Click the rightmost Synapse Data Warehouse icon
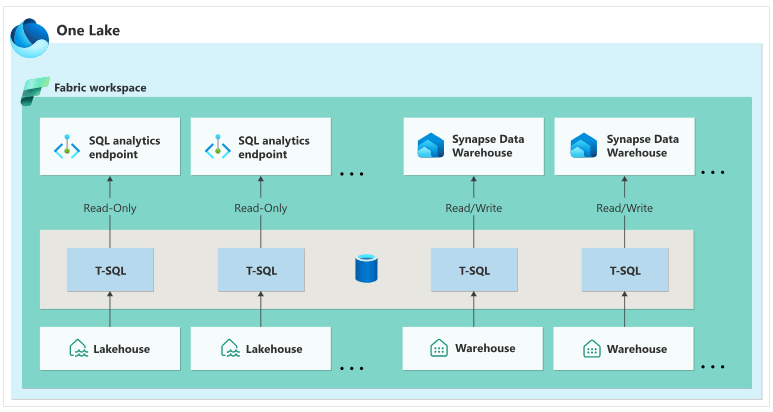Viewport: 773px width, 412px height. coord(583,147)
